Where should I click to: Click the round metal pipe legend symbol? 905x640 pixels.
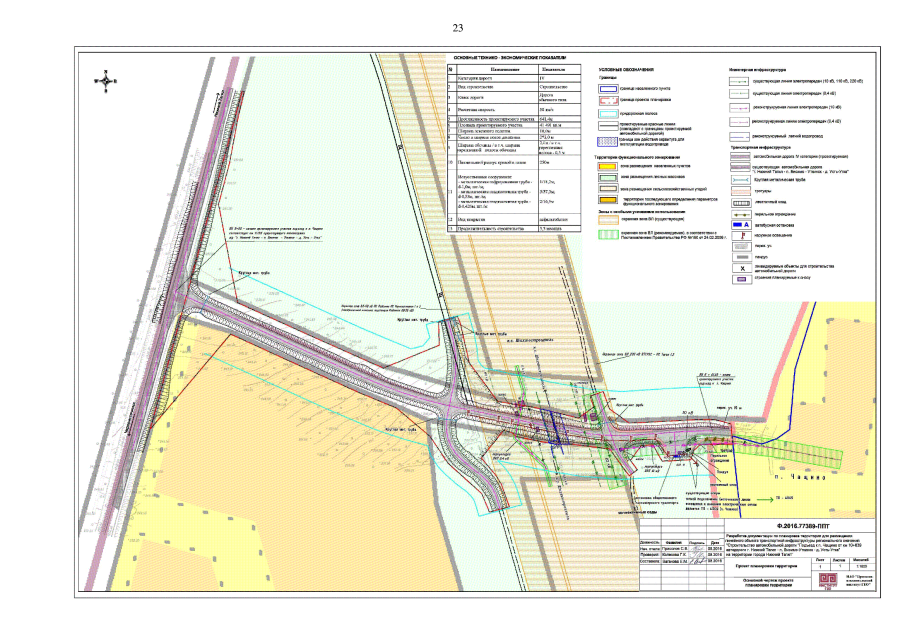click(x=741, y=182)
